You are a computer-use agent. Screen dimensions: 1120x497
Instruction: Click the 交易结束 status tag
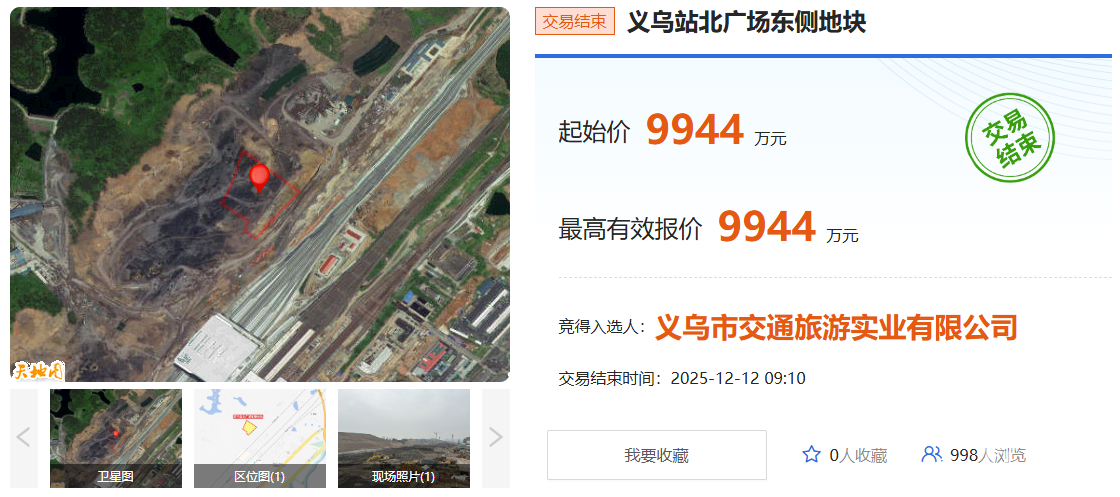pyautogui.click(x=574, y=22)
